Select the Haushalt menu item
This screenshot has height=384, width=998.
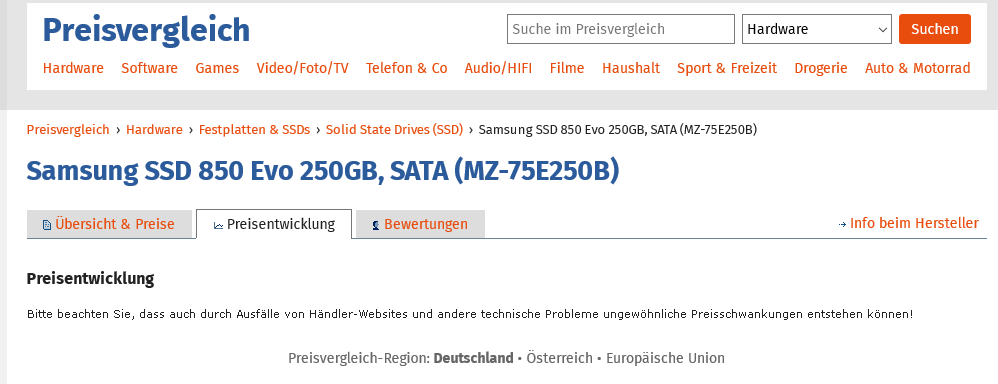(x=631, y=68)
